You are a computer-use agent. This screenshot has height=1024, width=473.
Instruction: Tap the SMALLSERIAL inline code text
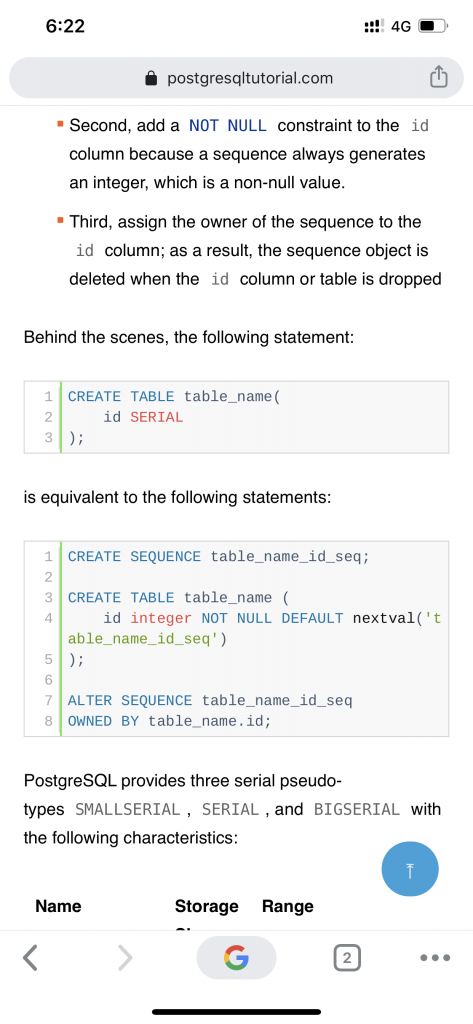tap(128, 809)
